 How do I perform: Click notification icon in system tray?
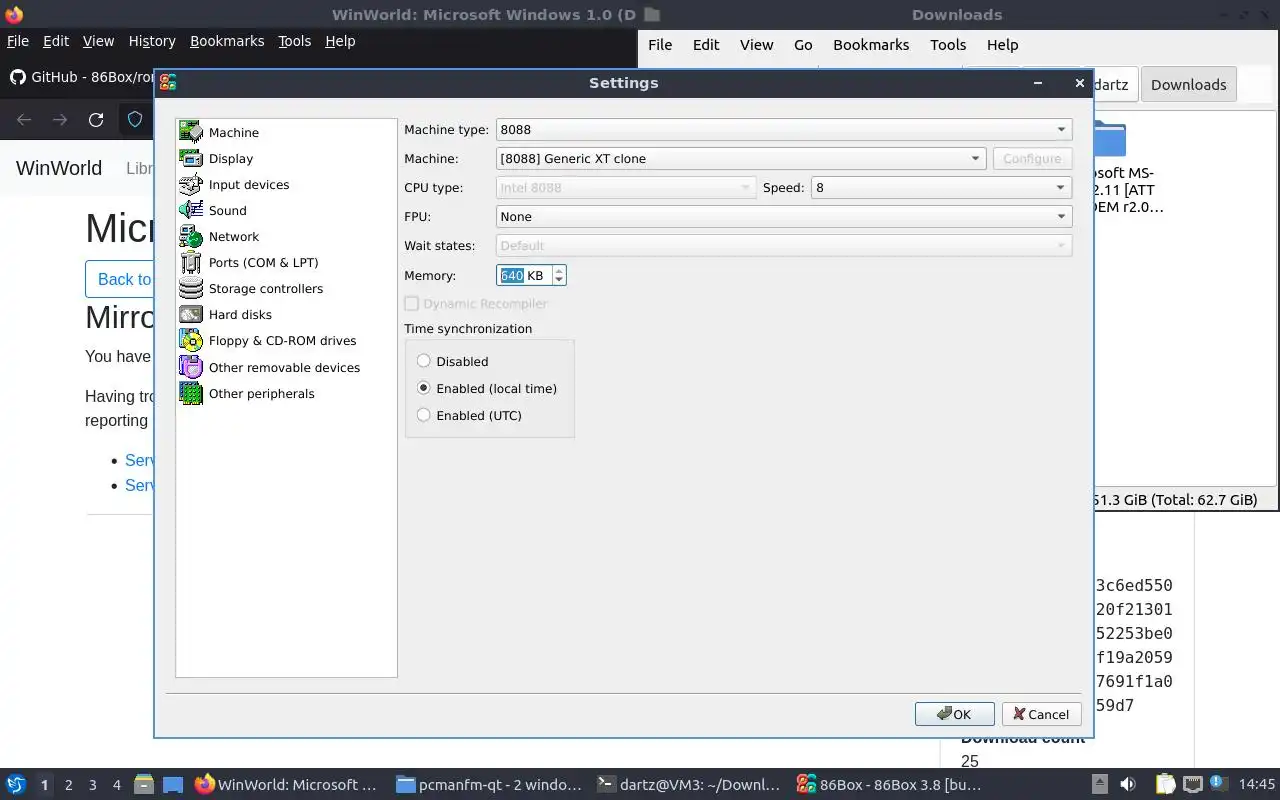click(1218, 785)
